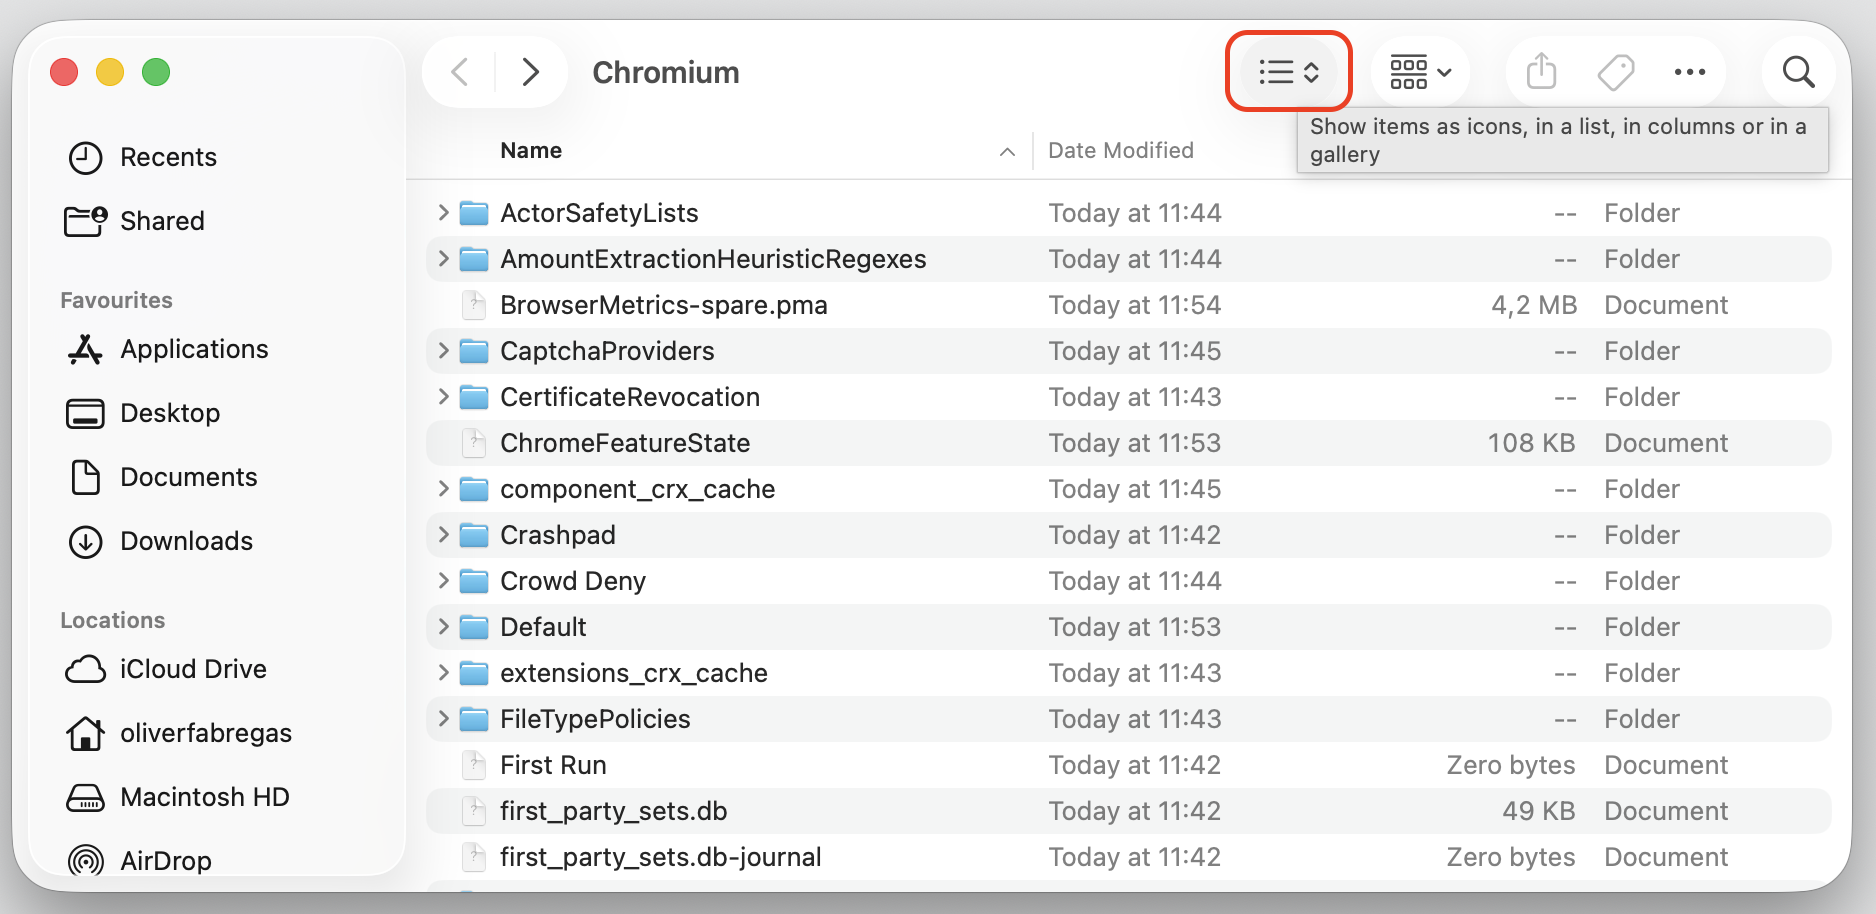This screenshot has width=1876, height=914.
Task: Select the ActorSafetyLists folder icon
Action: [474, 213]
